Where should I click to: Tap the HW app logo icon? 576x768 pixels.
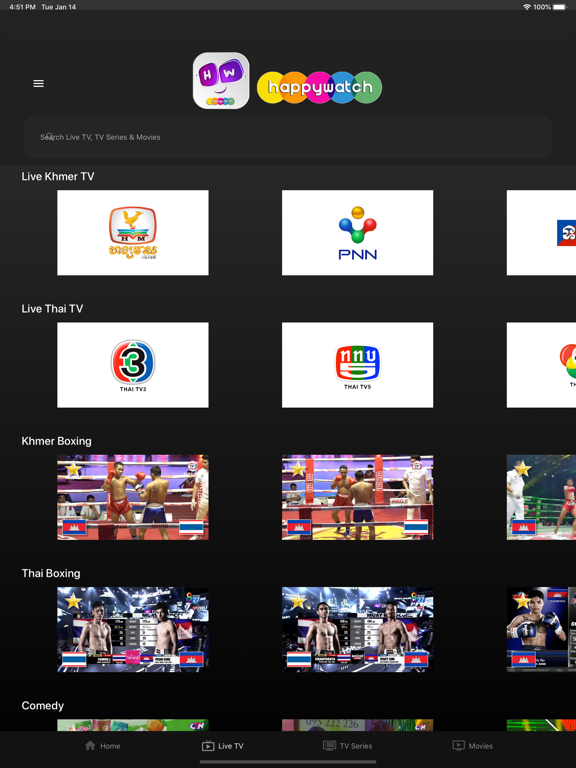pyautogui.click(x=221, y=81)
